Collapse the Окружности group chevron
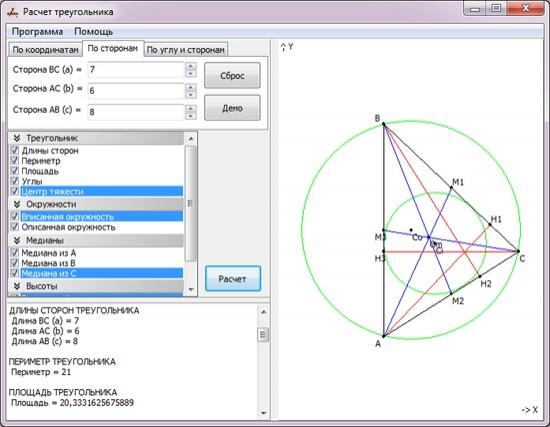The image size is (550, 427). click(x=16, y=204)
